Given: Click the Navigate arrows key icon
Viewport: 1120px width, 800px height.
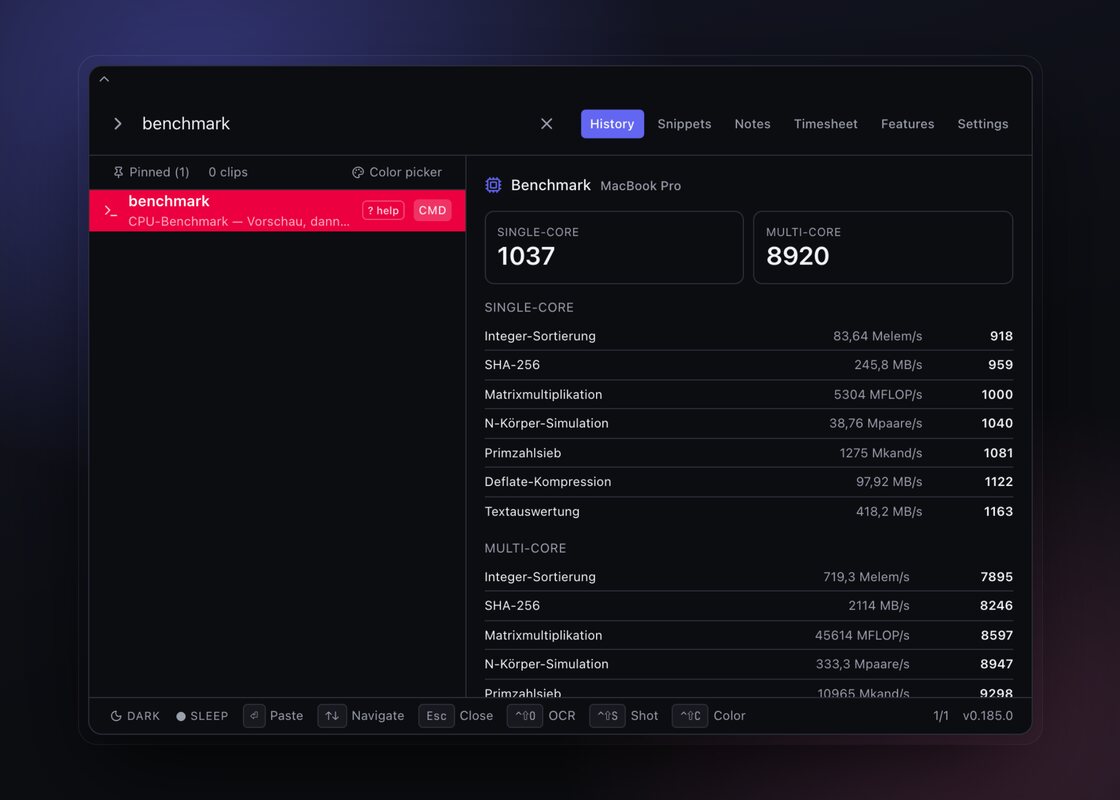Looking at the screenshot, I should (332, 716).
